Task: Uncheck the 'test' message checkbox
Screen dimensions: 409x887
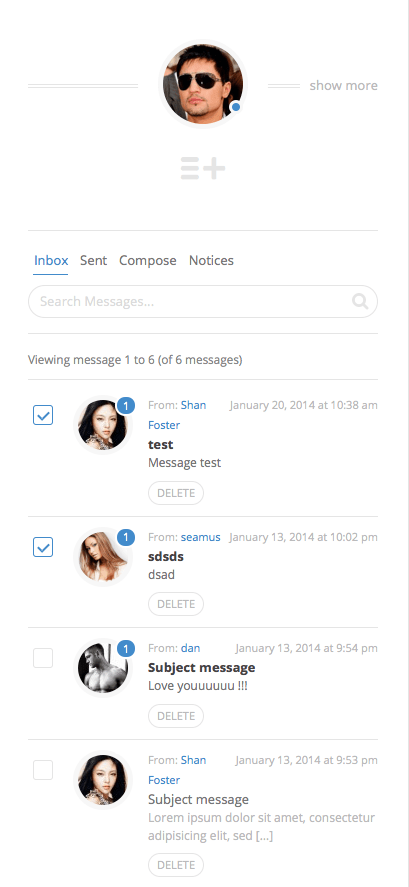Action: tap(43, 415)
